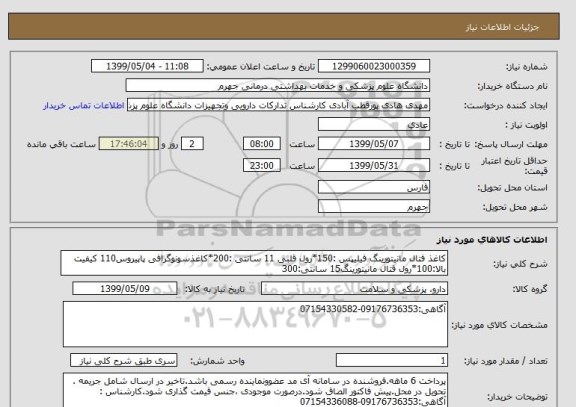Image resolution: width=576 pixels, height=407 pixels.
Task: Click the response deadline time 08:00
Action: pos(262,144)
